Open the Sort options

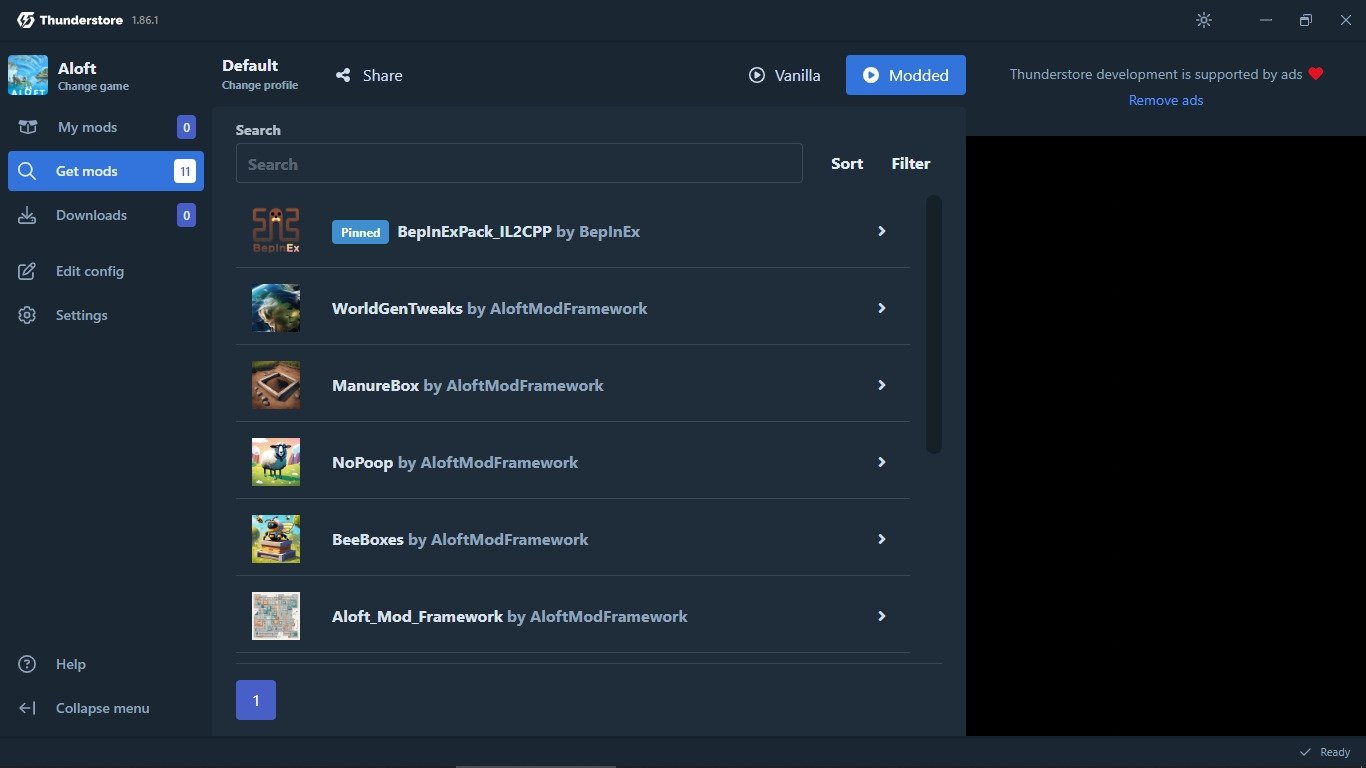(x=847, y=163)
